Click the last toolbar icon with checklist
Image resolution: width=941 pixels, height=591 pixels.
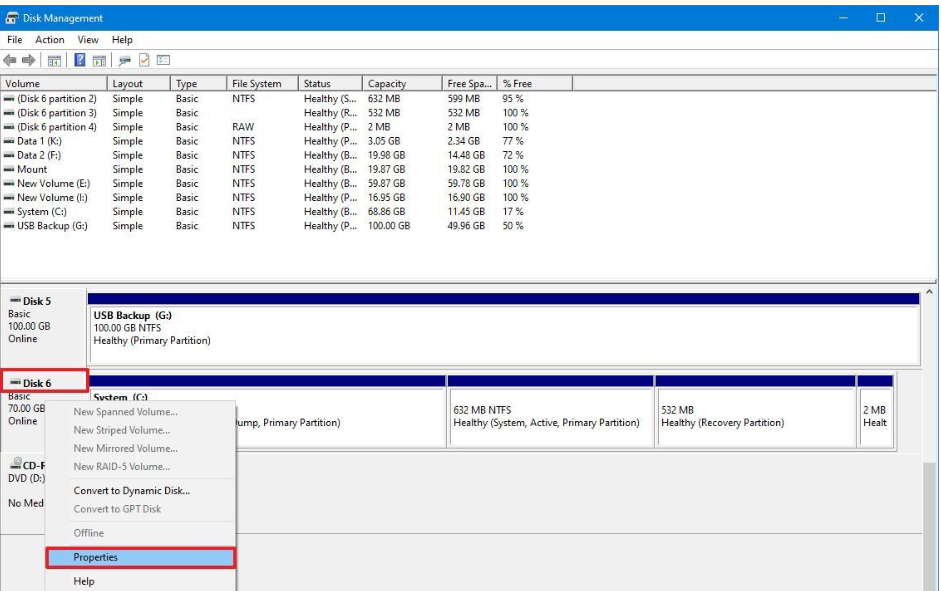tap(163, 61)
